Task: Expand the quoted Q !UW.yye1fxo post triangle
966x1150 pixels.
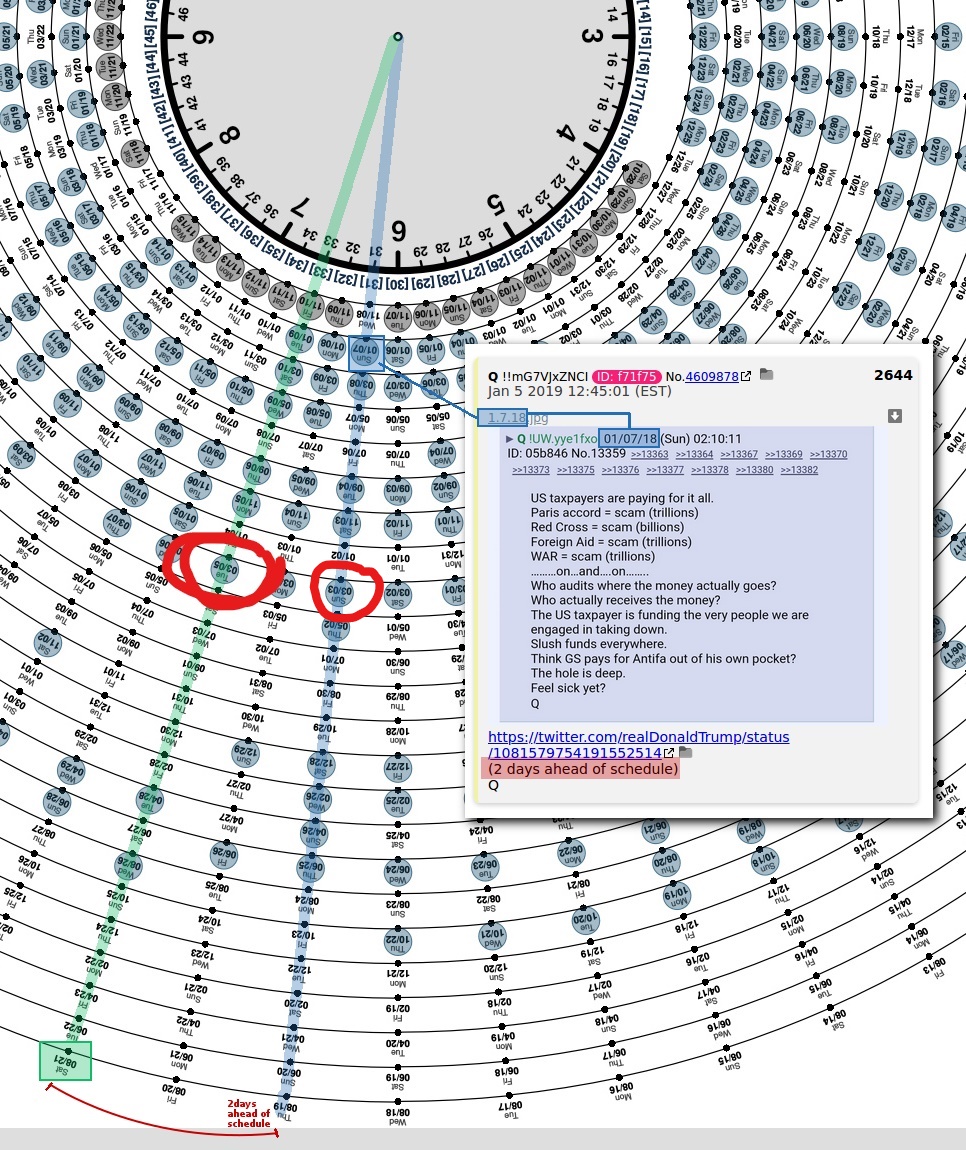Action: point(509,439)
